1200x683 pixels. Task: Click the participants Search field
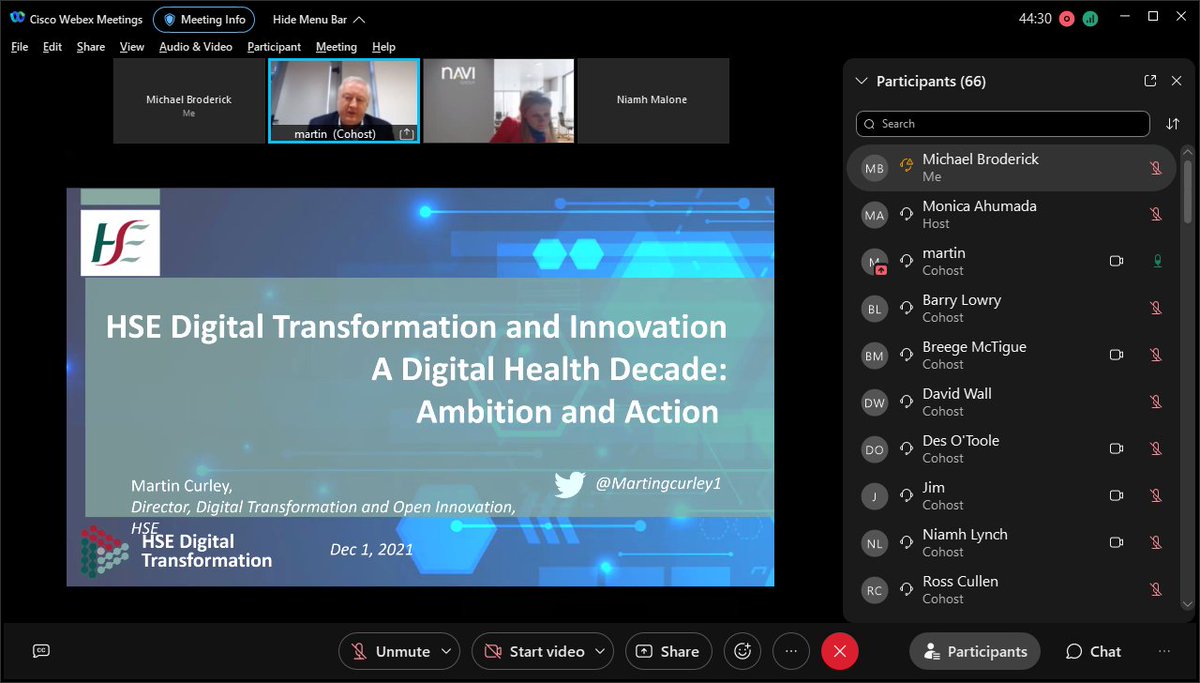[x=1000, y=123]
